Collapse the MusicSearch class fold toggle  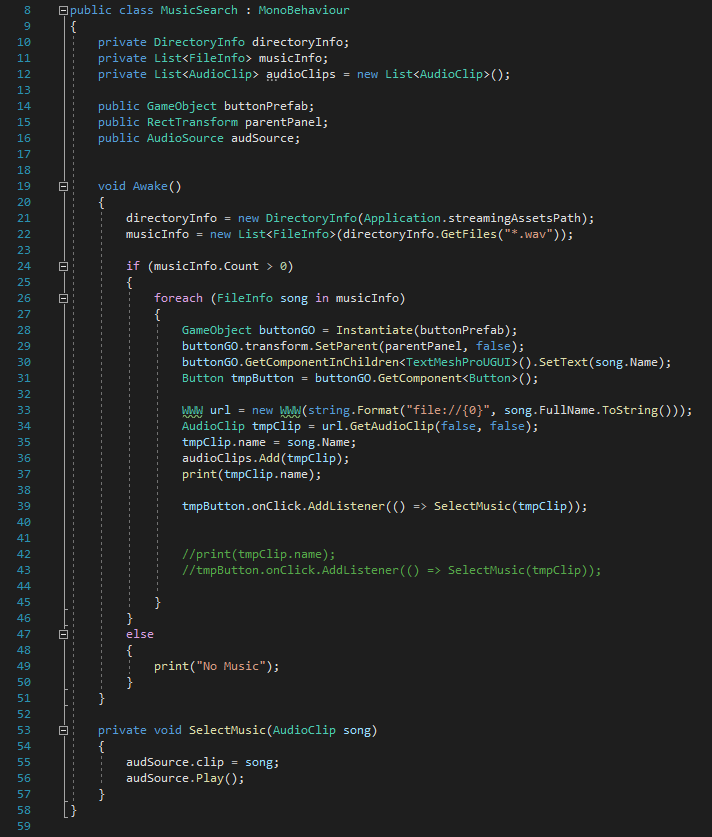[64, 10]
